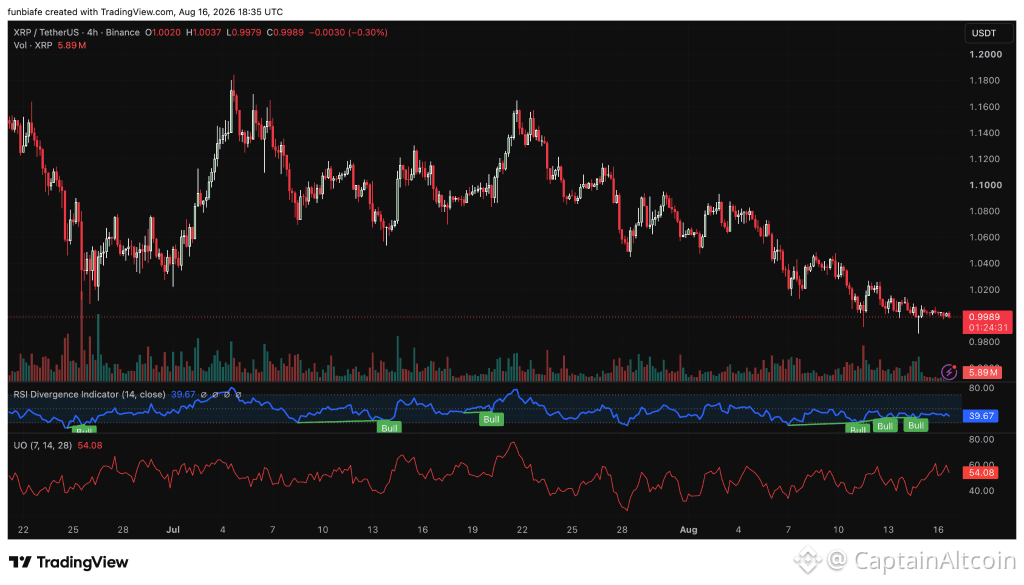Screen dimensions: 1024x585
Task: Click the L0.9979 low value
Action: [x=244, y=32]
